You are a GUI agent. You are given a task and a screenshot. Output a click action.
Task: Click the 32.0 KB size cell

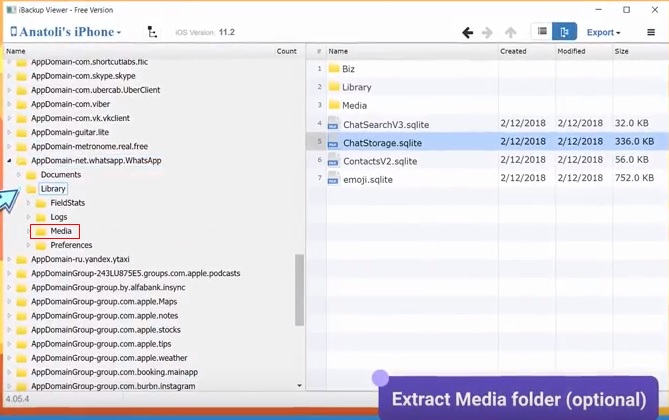click(631, 123)
